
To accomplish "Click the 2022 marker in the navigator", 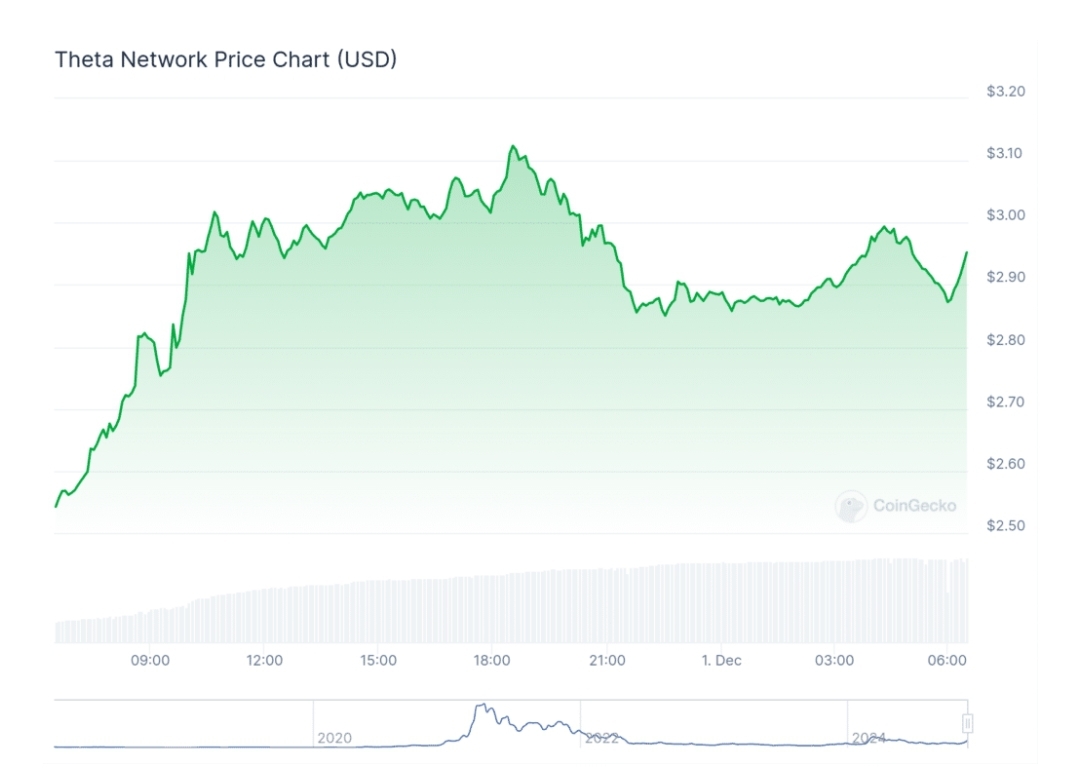I will [x=601, y=738].
